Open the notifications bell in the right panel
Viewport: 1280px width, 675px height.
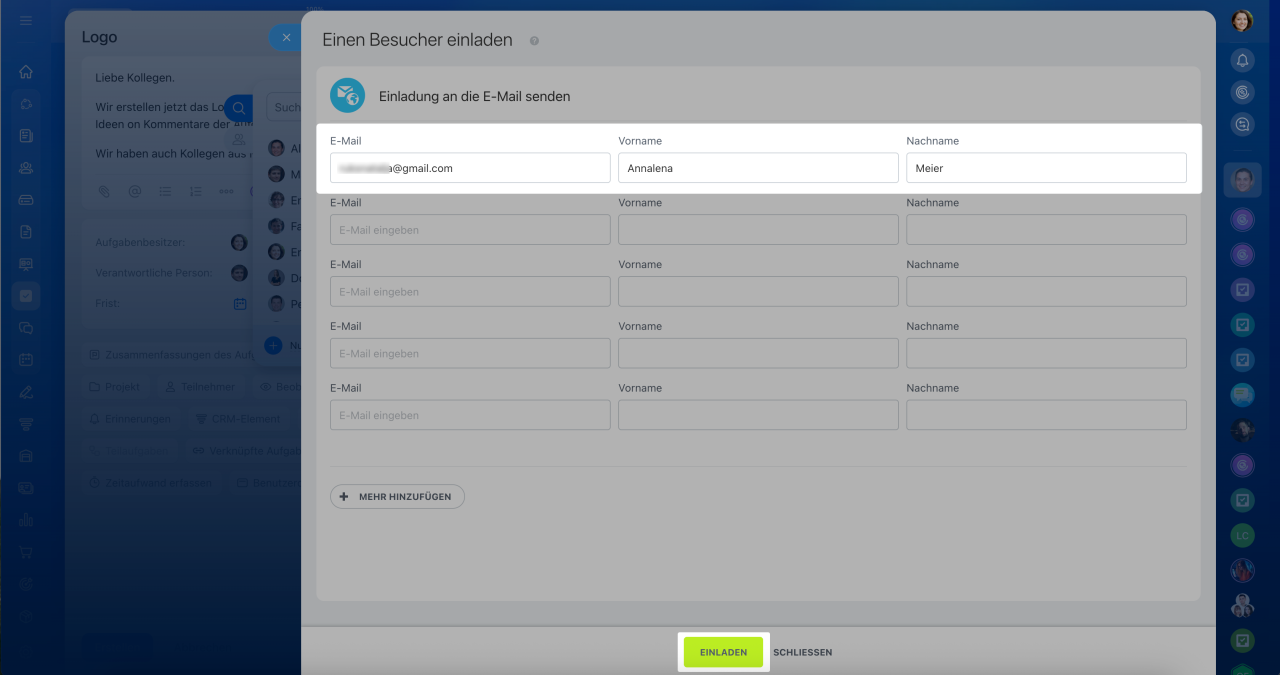click(1242, 61)
